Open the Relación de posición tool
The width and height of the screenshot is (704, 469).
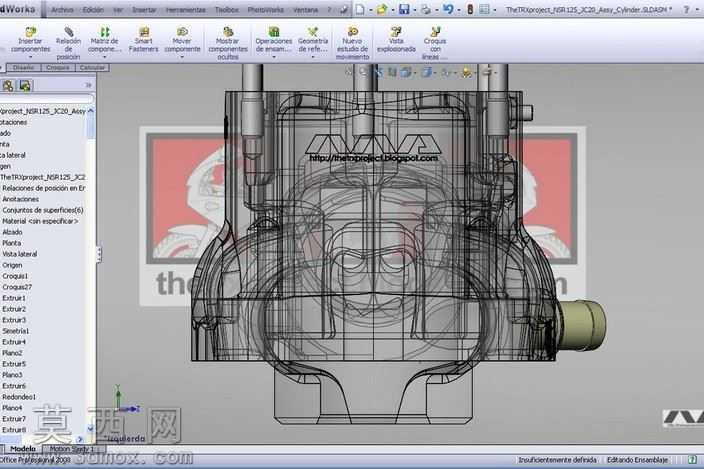click(x=68, y=43)
